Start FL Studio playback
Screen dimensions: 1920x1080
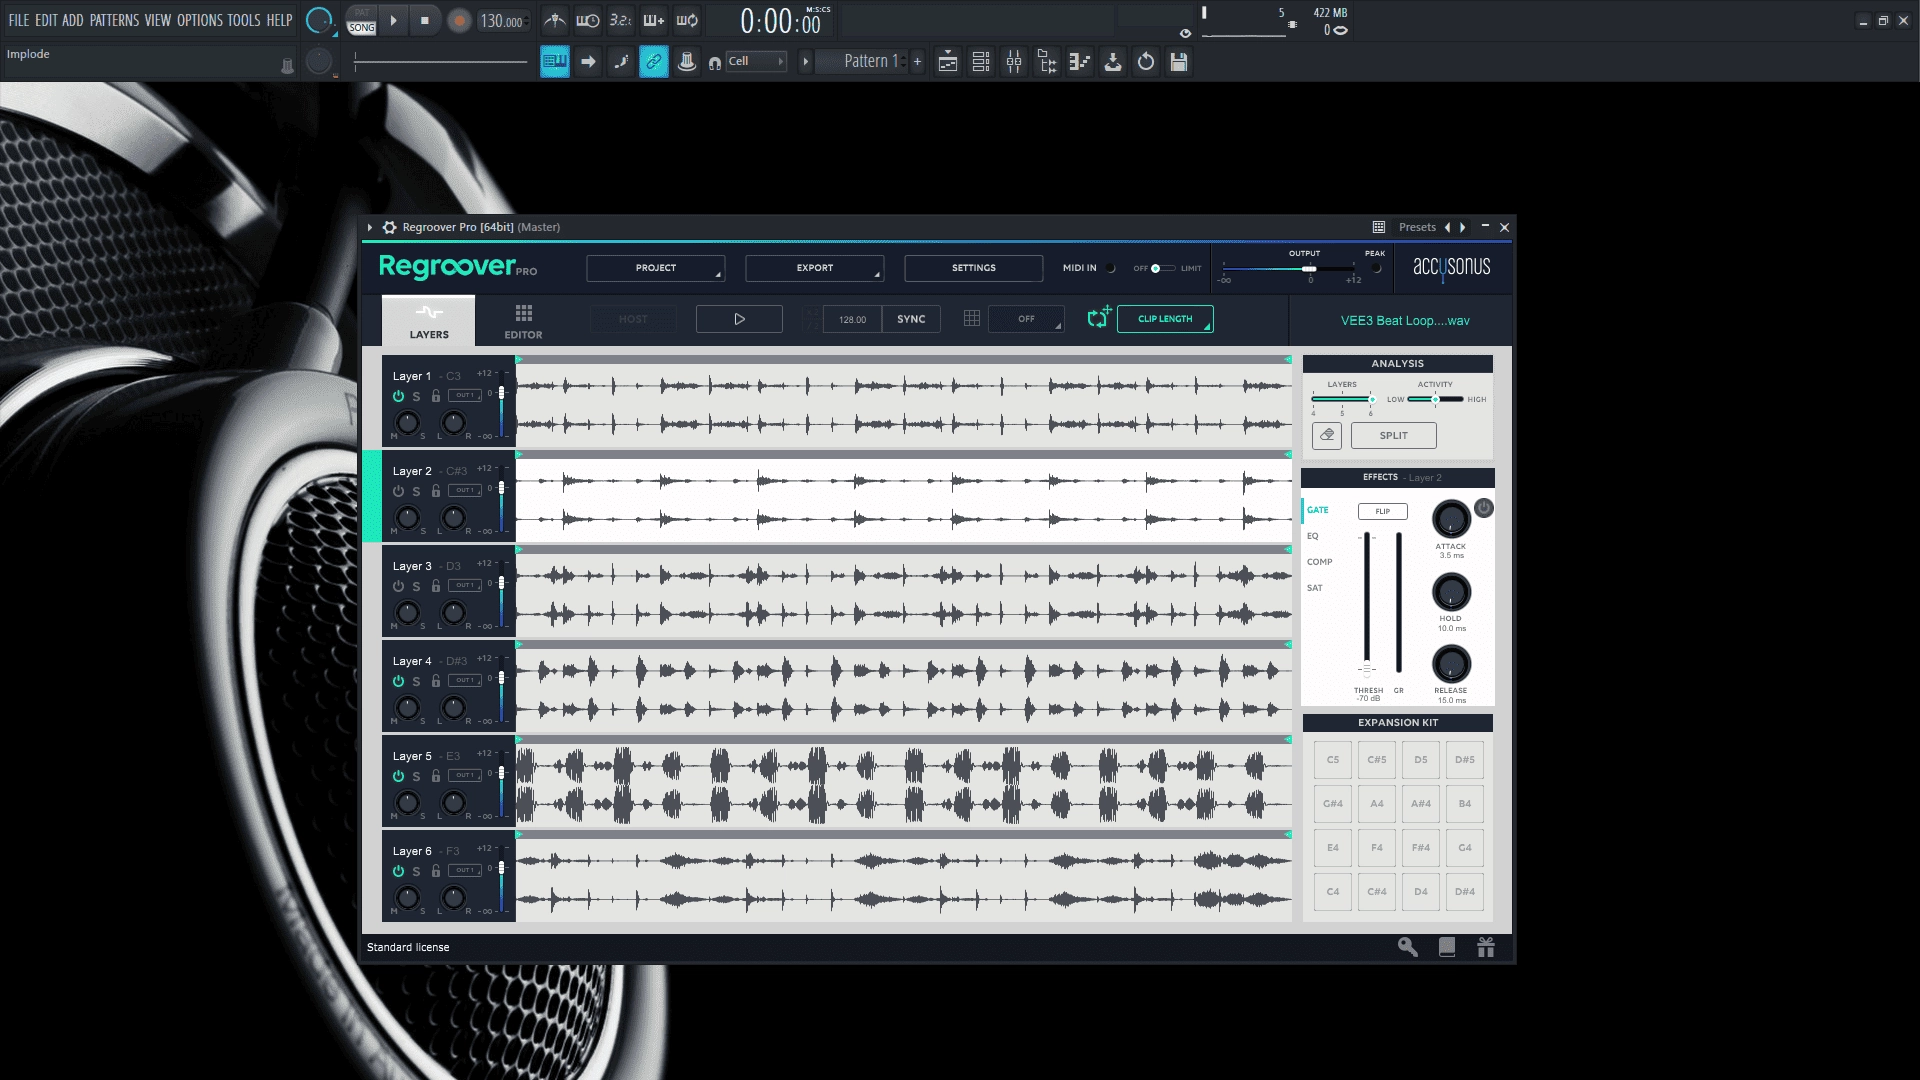tap(393, 20)
